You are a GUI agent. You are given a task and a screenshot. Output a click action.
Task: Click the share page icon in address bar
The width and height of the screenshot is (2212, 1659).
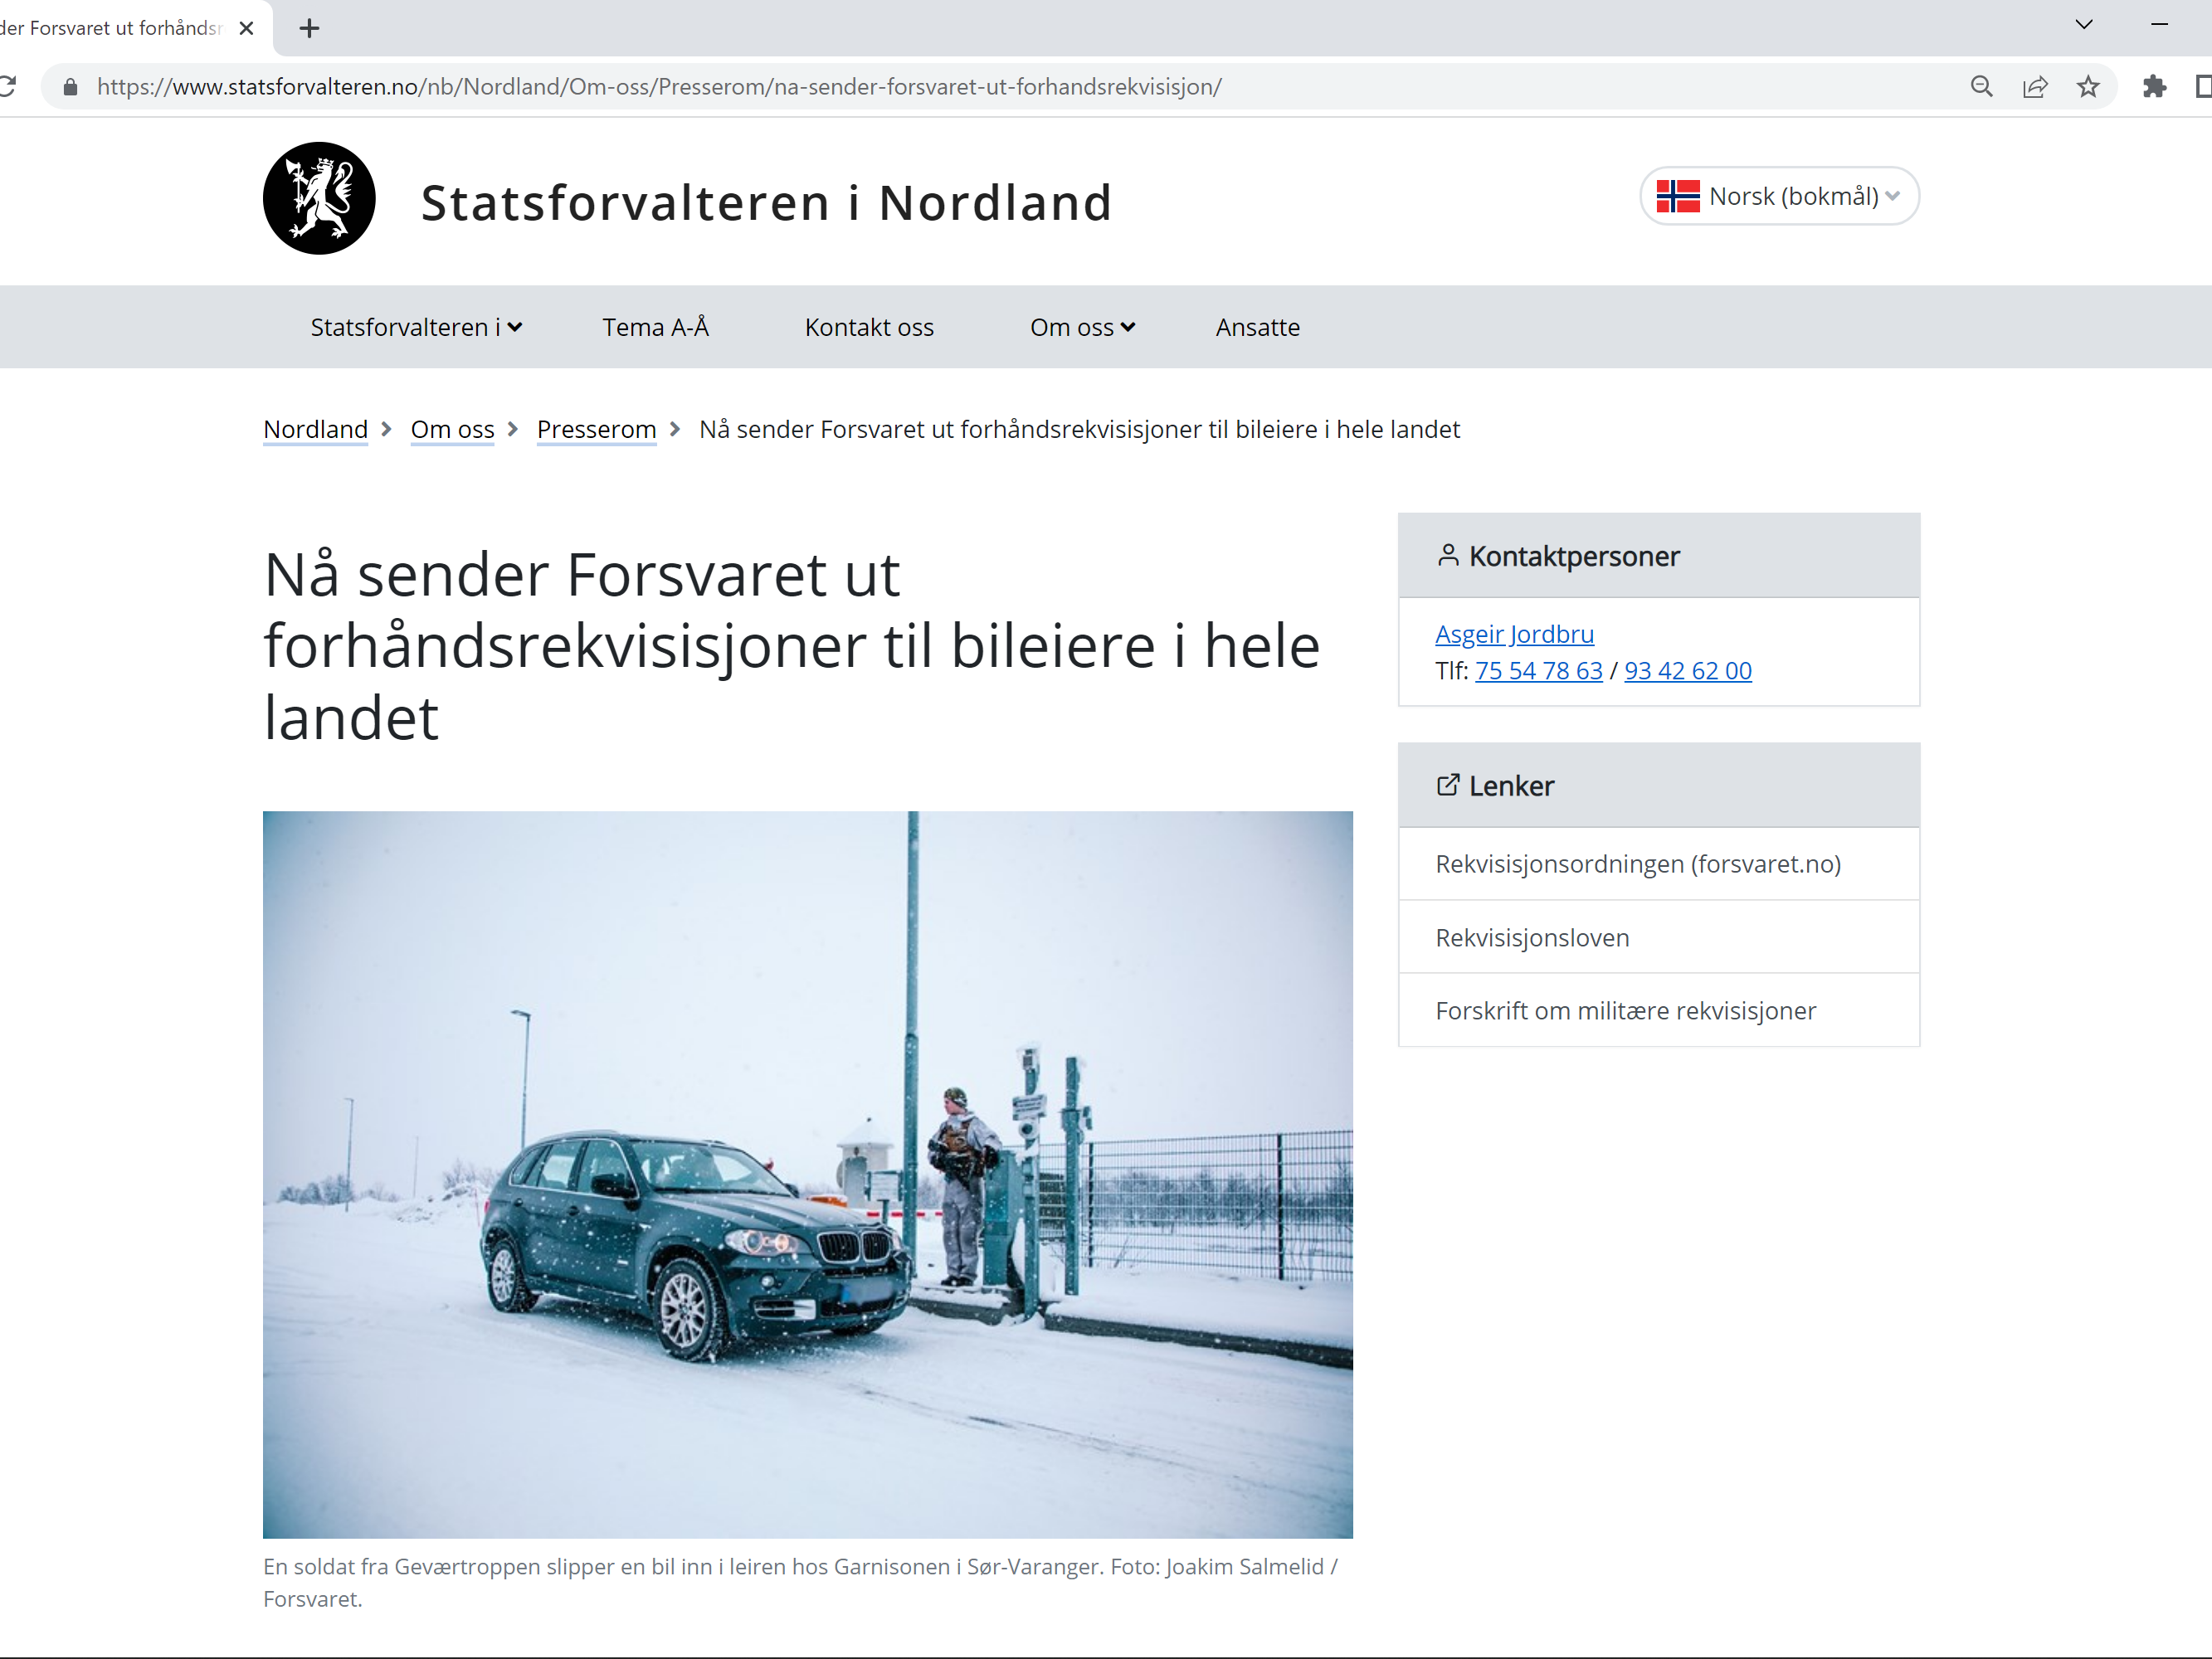pyautogui.click(x=2035, y=87)
